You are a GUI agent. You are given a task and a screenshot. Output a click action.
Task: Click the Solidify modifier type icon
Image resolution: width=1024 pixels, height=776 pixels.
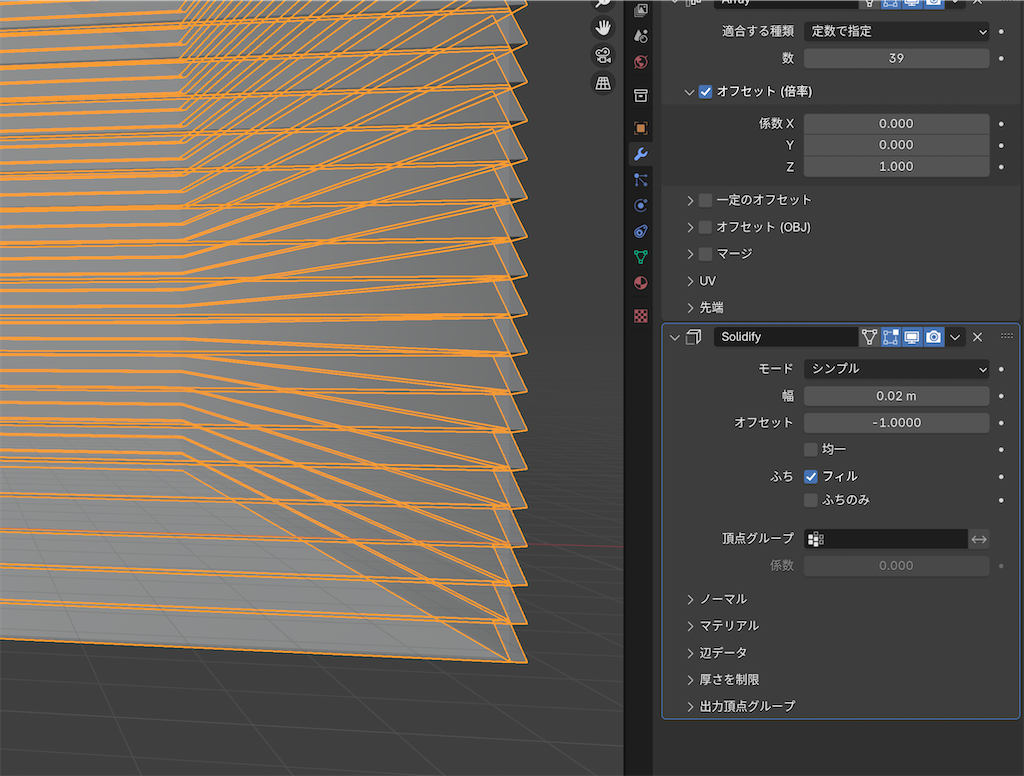694,337
